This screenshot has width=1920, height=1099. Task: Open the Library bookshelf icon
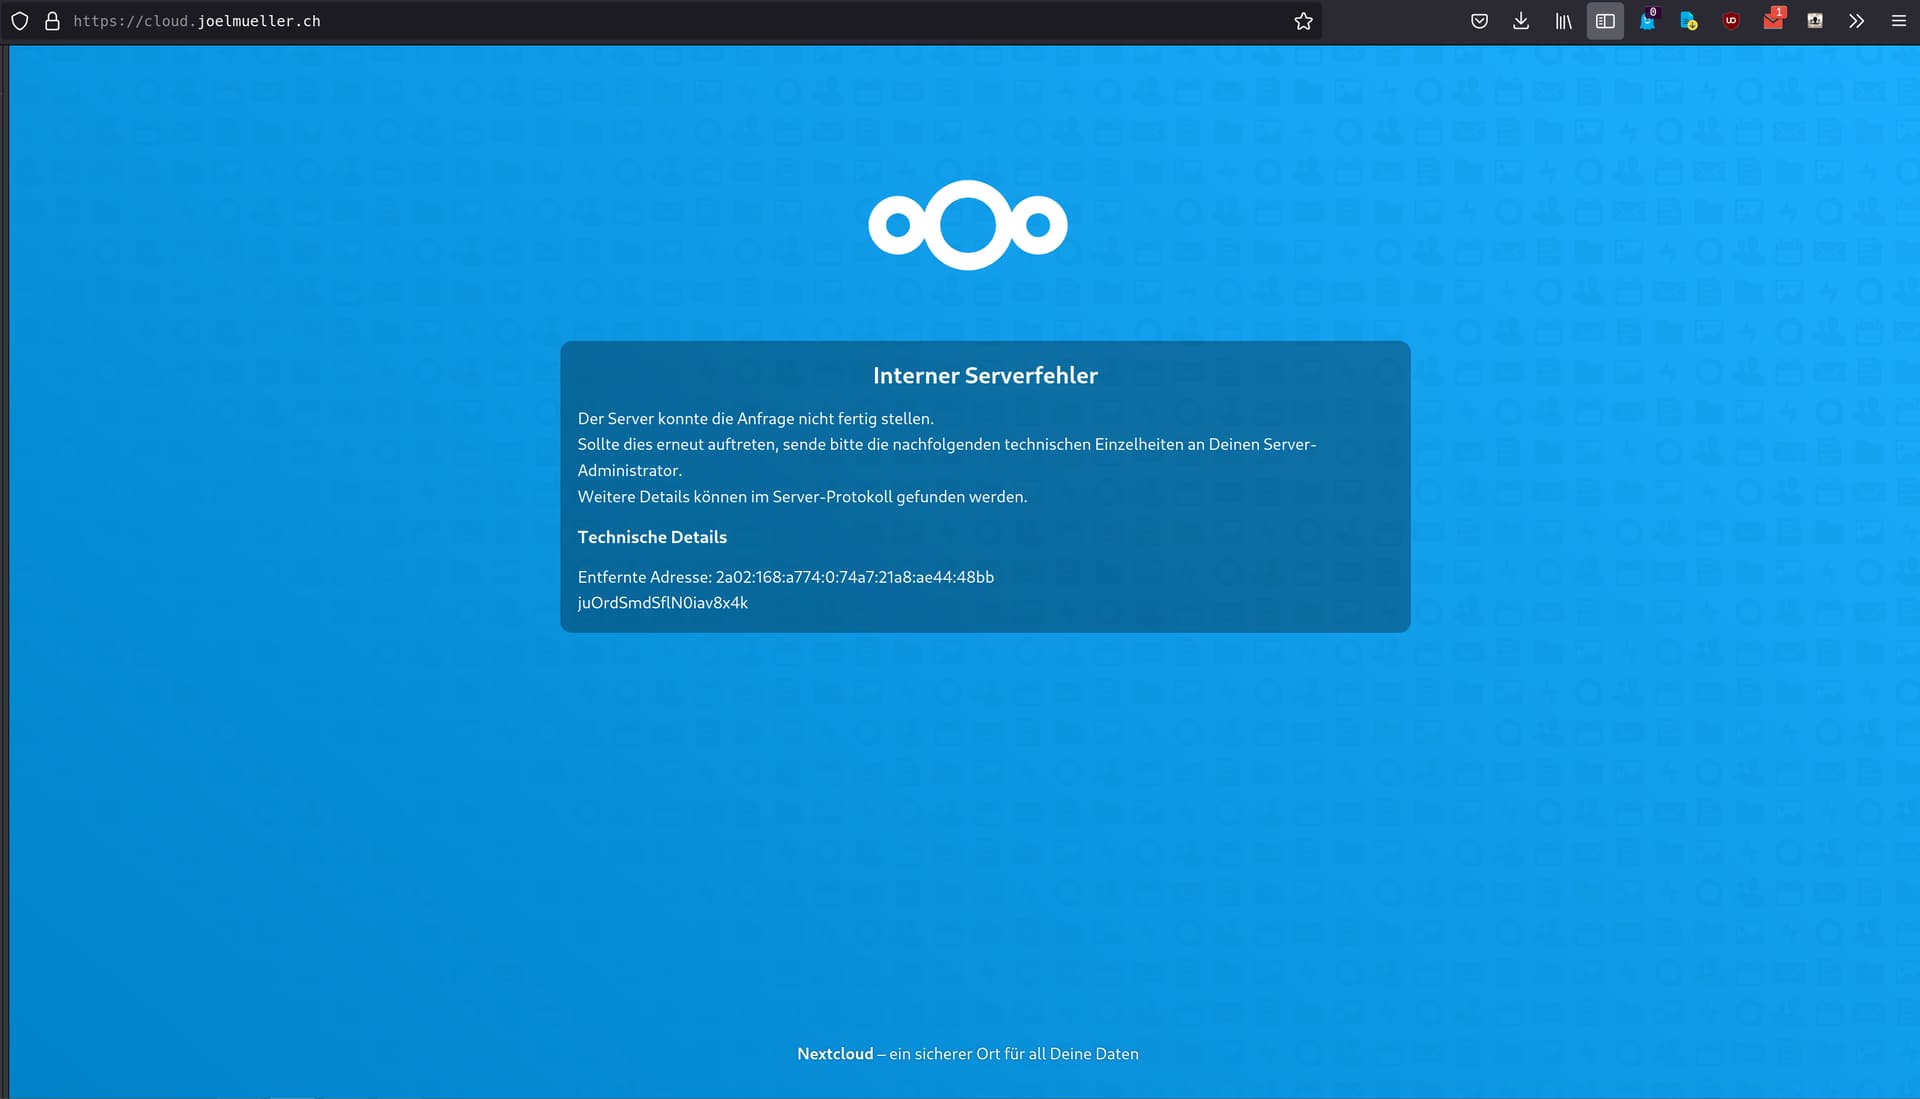[1563, 21]
